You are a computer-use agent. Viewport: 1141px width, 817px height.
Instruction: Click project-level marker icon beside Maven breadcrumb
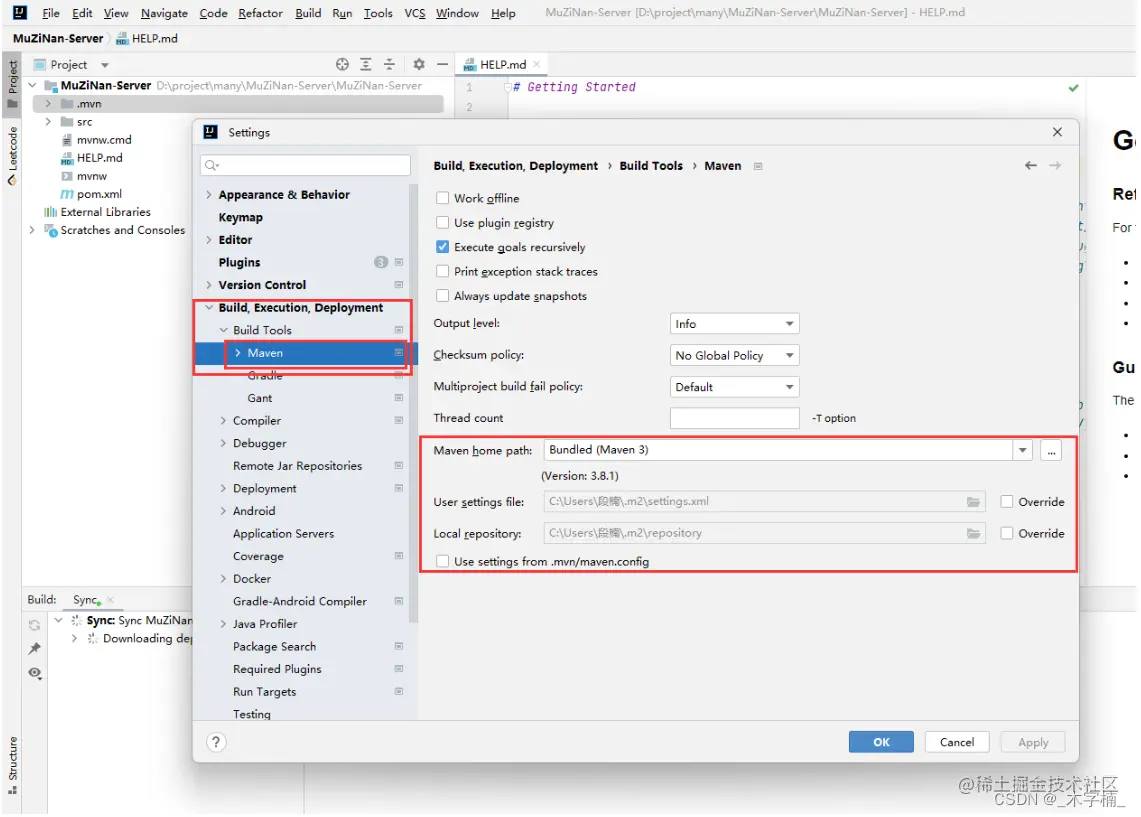pyautogui.click(x=758, y=166)
